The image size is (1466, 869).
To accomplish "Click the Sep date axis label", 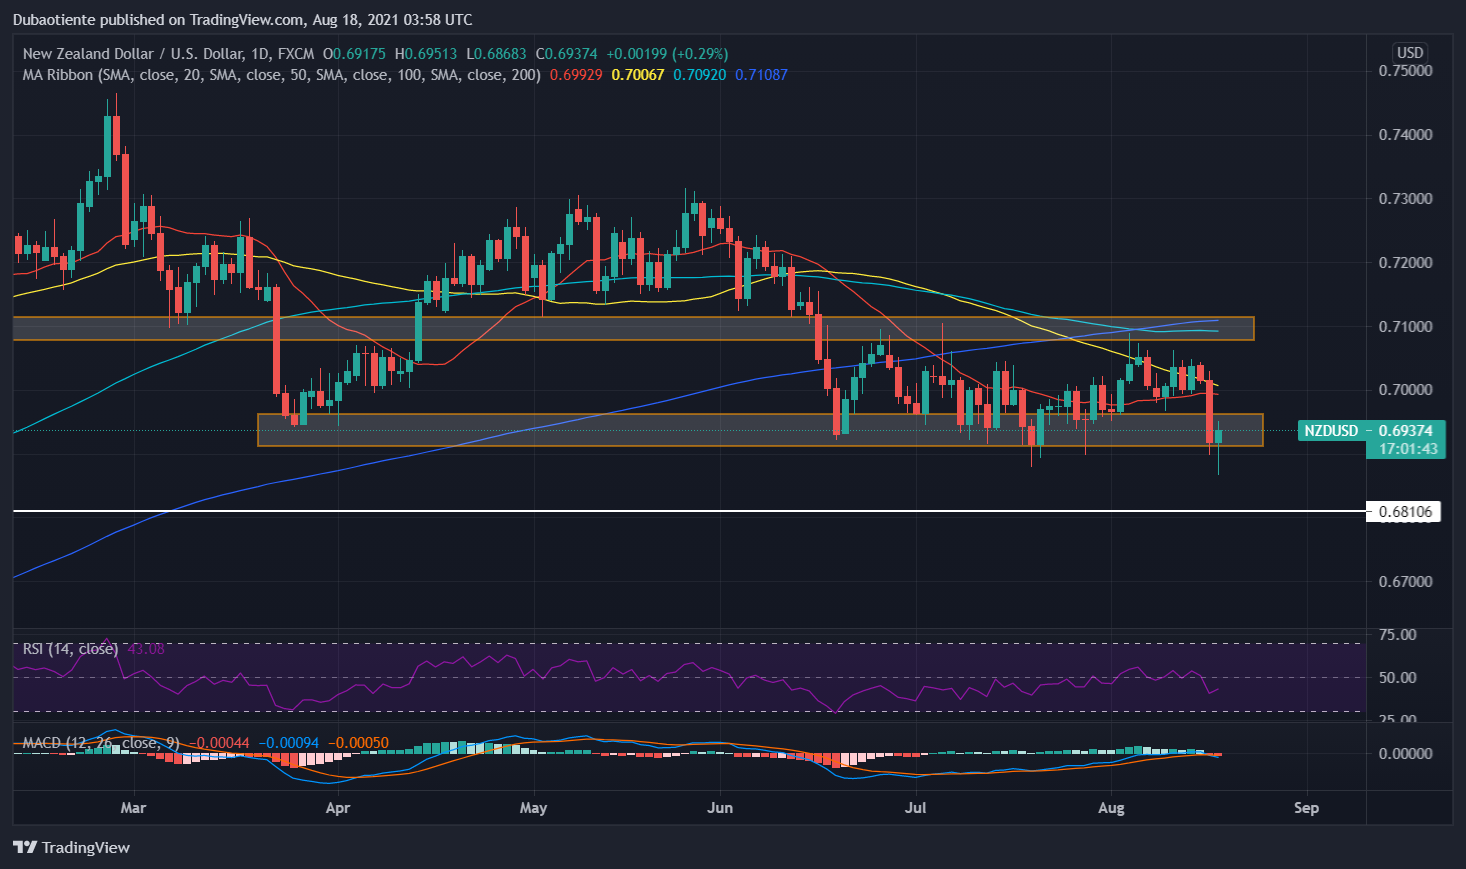I will [x=1306, y=808].
